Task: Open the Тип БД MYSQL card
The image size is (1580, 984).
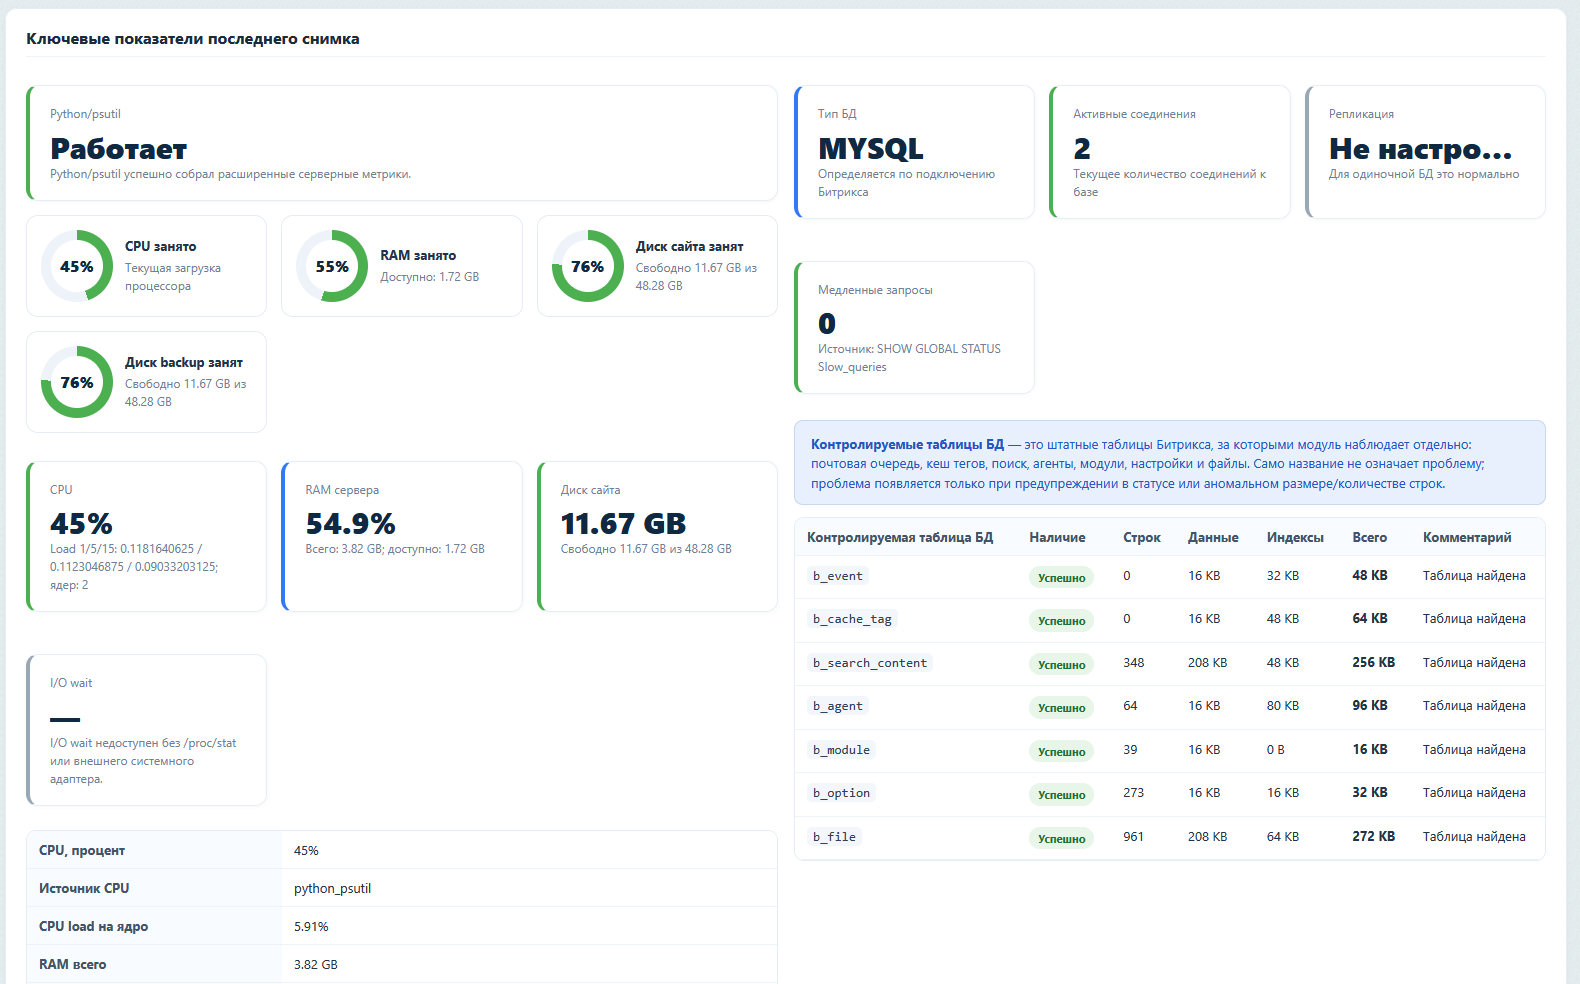Action: point(914,152)
